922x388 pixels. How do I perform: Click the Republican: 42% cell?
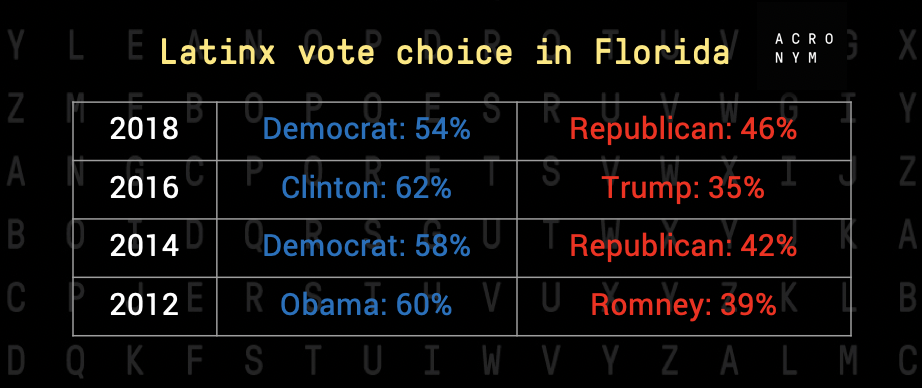click(x=684, y=247)
